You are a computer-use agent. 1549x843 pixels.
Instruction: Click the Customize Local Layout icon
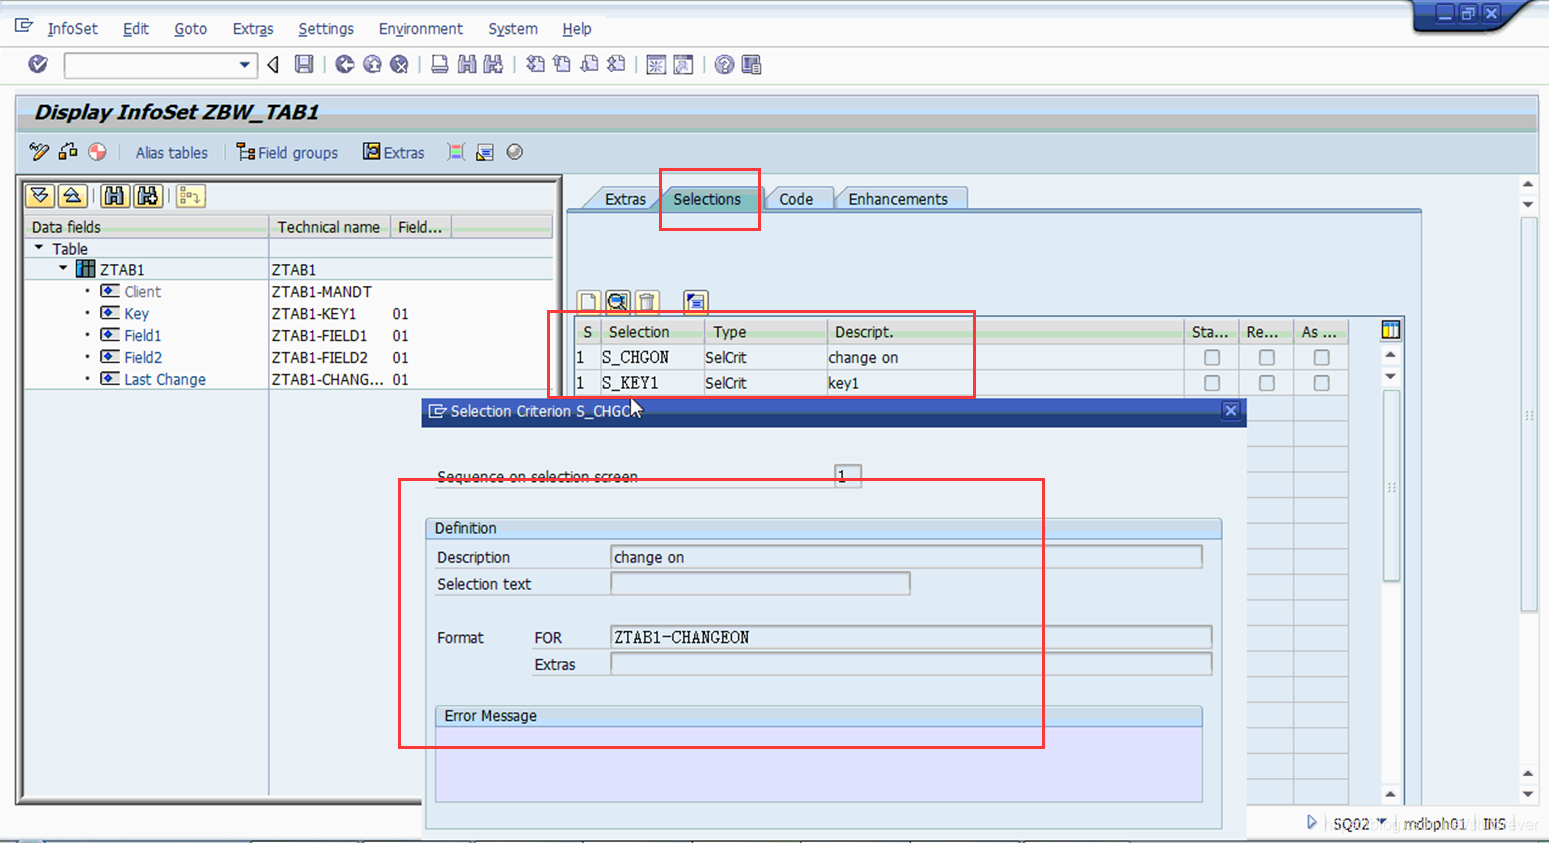tap(751, 65)
